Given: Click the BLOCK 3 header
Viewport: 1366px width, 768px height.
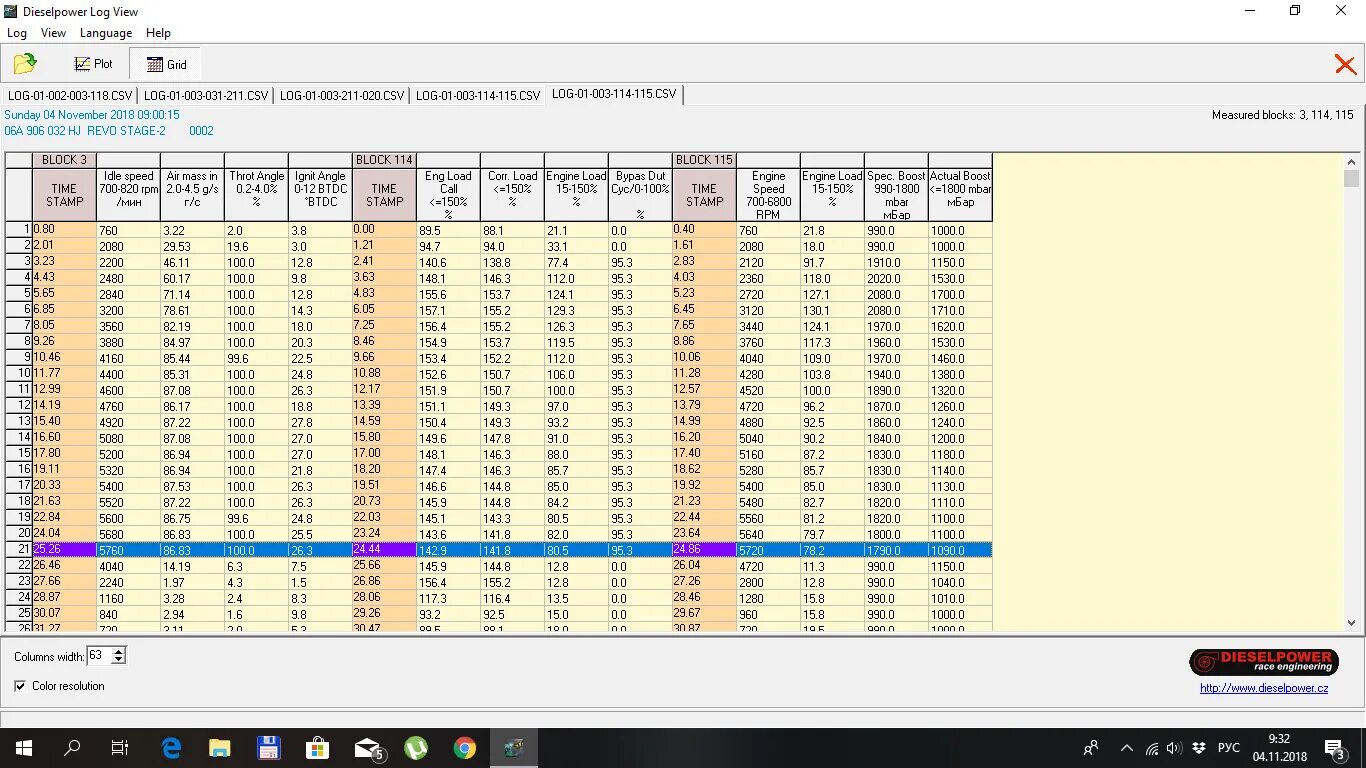Looking at the screenshot, I should click(x=64, y=160).
